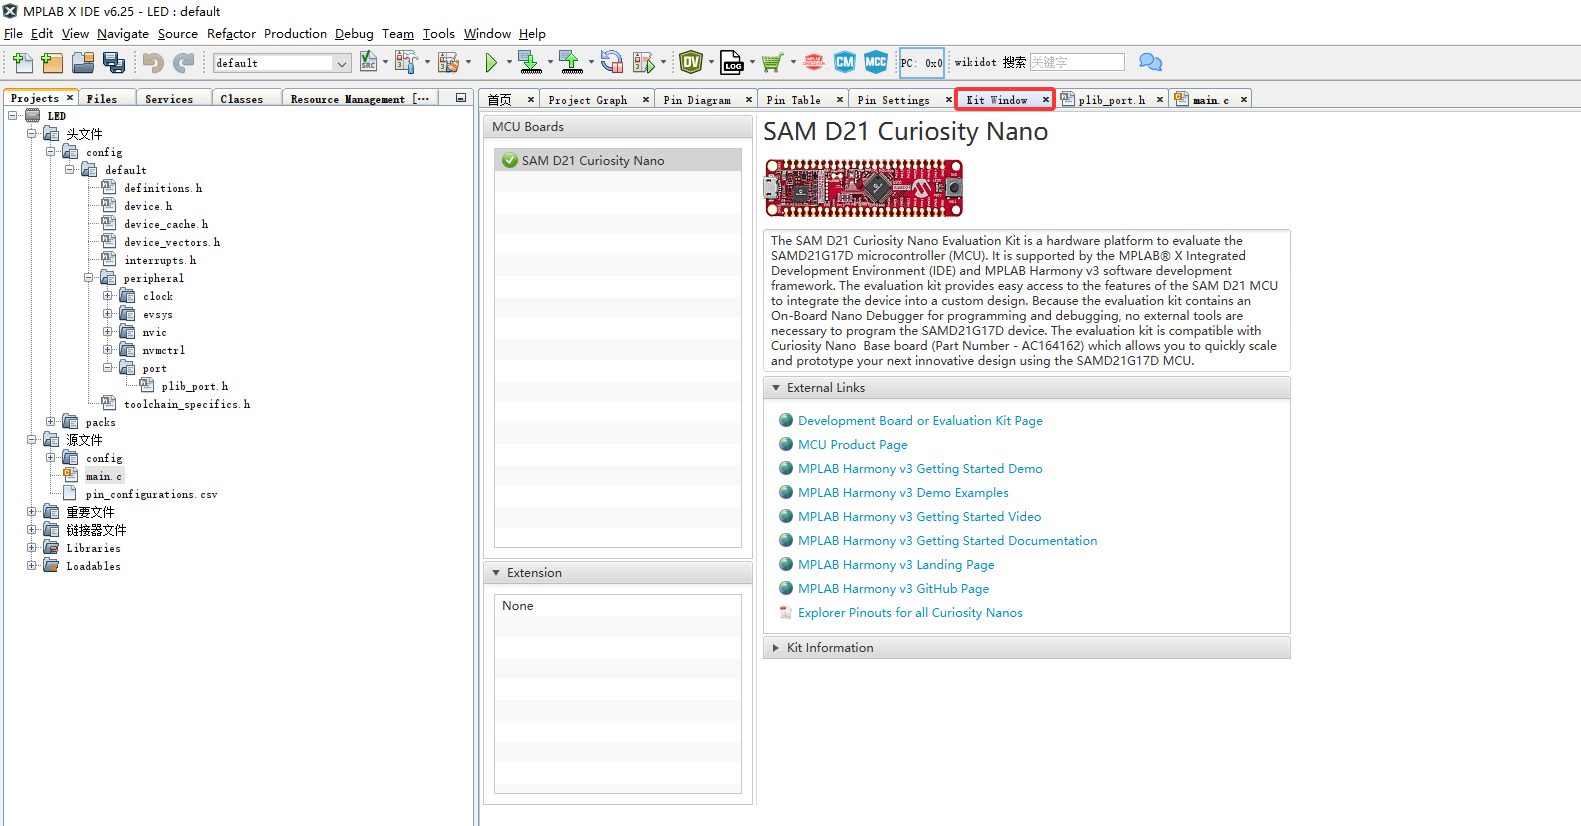Screen dimensions: 1581x826
Task: Click the chat bubbles icon
Action: click(x=1151, y=62)
